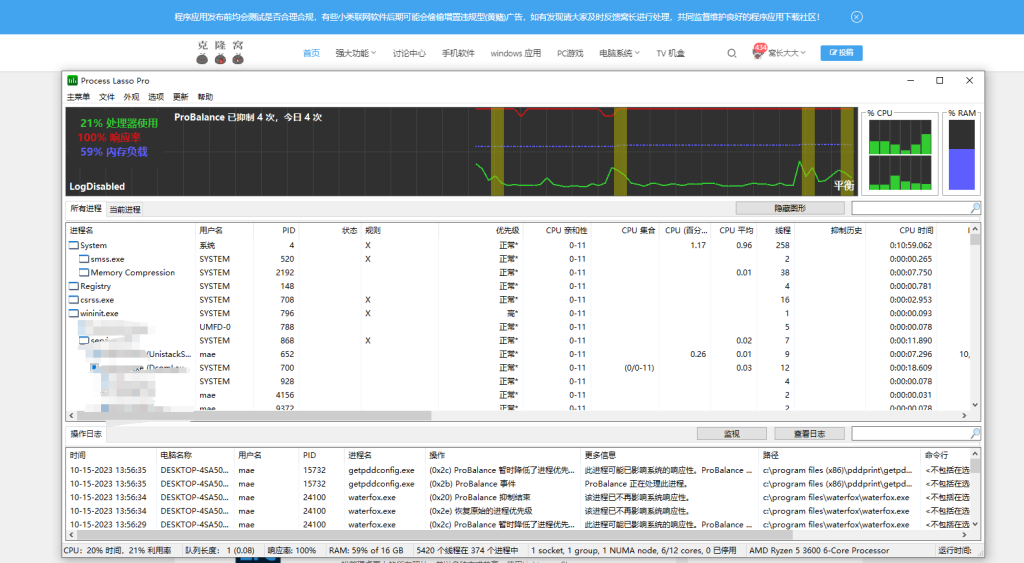Click the 监视 button

coord(731,434)
